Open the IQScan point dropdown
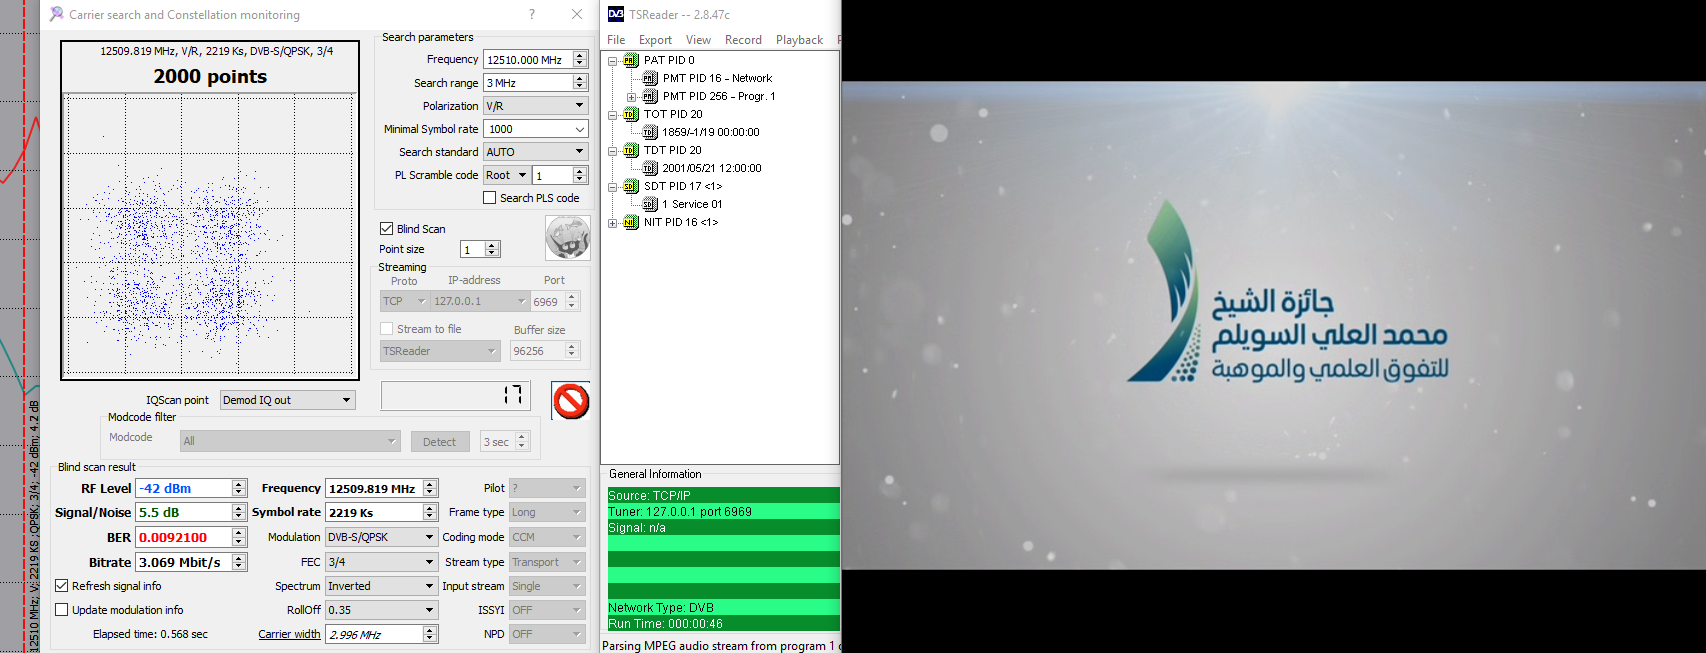 (287, 400)
